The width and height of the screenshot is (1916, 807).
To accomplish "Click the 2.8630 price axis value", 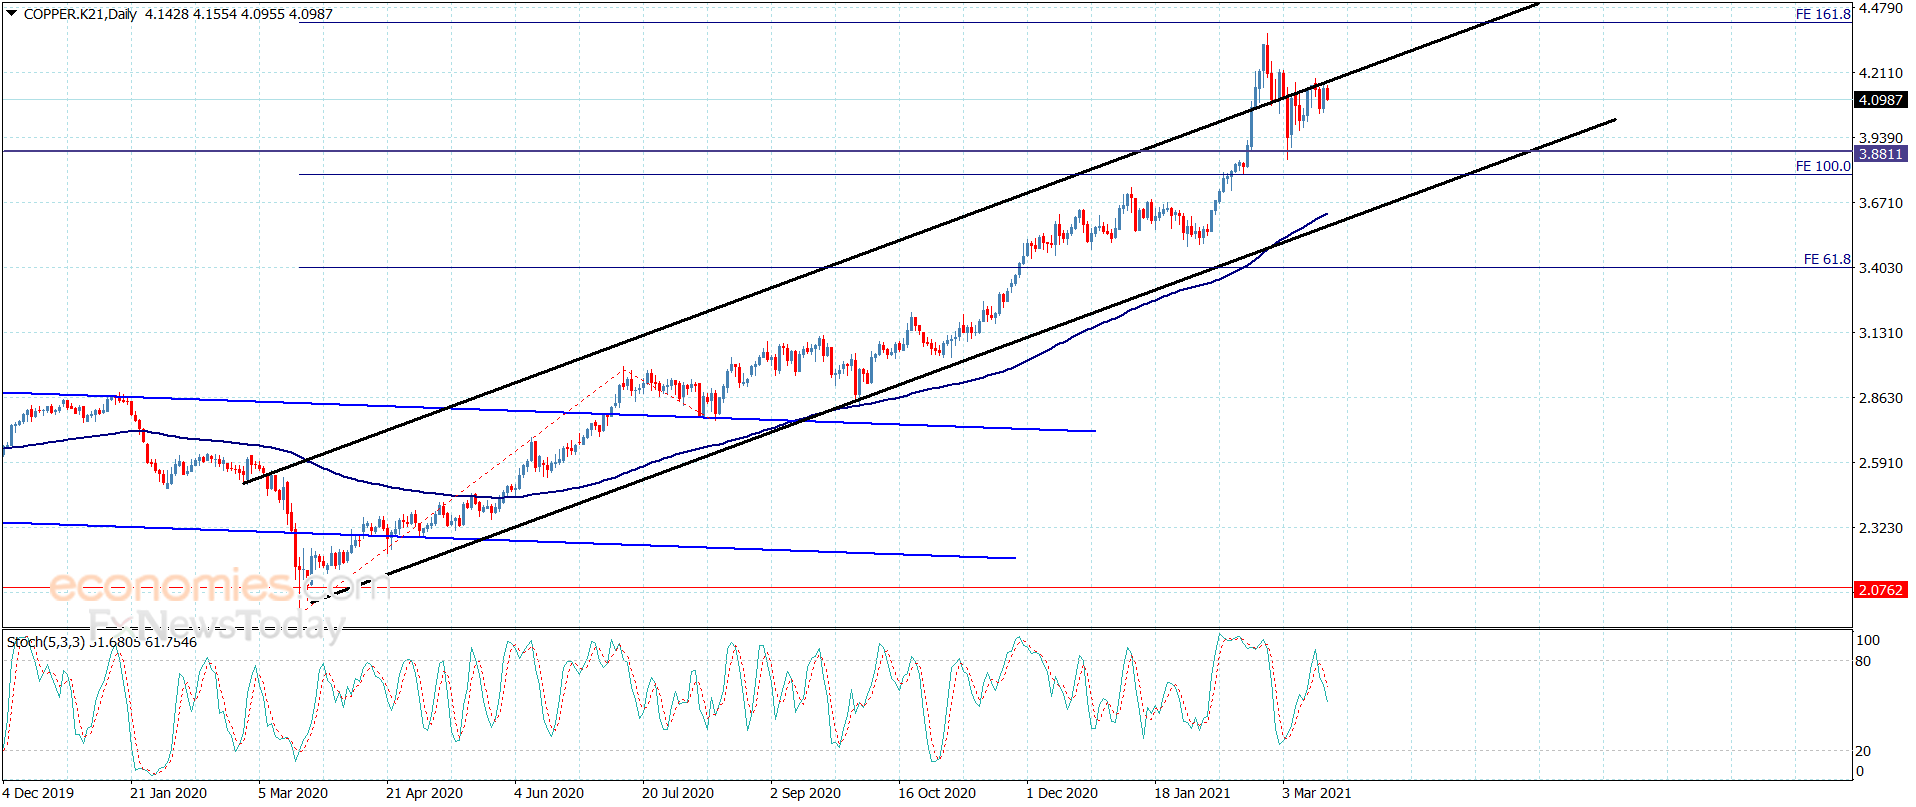I will [1881, 398].
